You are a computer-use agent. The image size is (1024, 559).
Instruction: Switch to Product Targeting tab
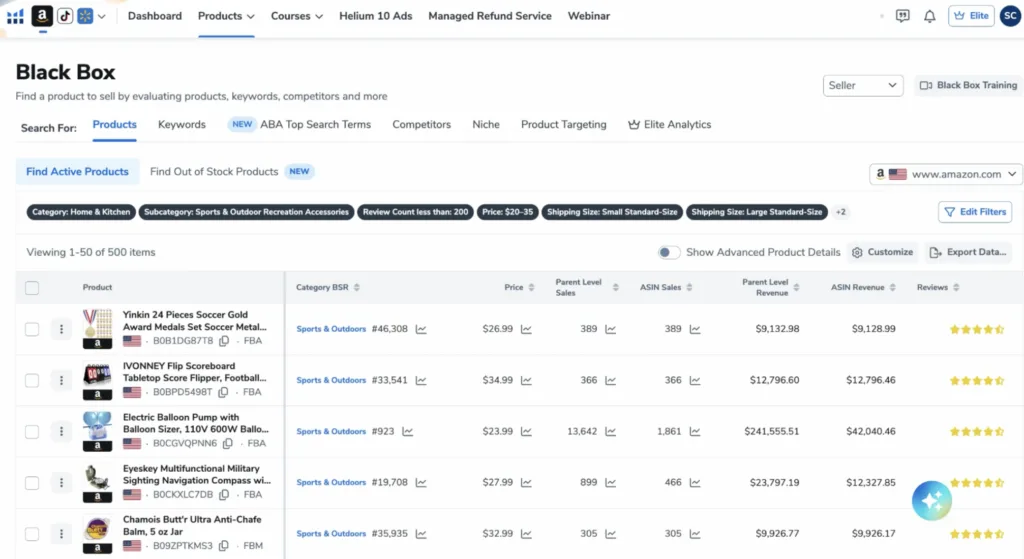pos(564,124)
